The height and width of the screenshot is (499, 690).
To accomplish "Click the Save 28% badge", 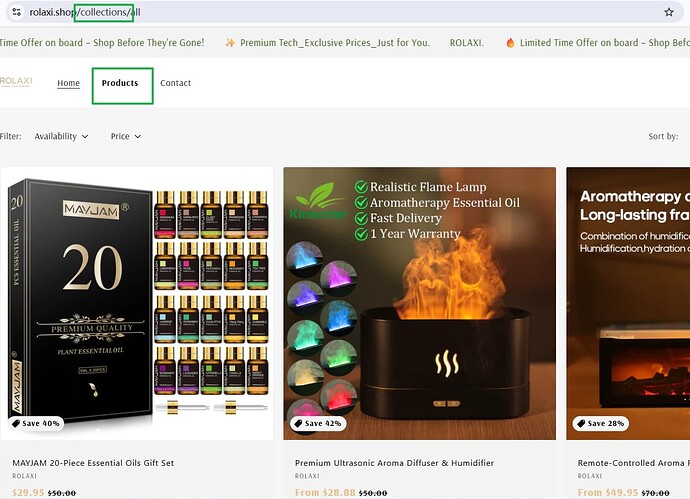I will 601,423.
